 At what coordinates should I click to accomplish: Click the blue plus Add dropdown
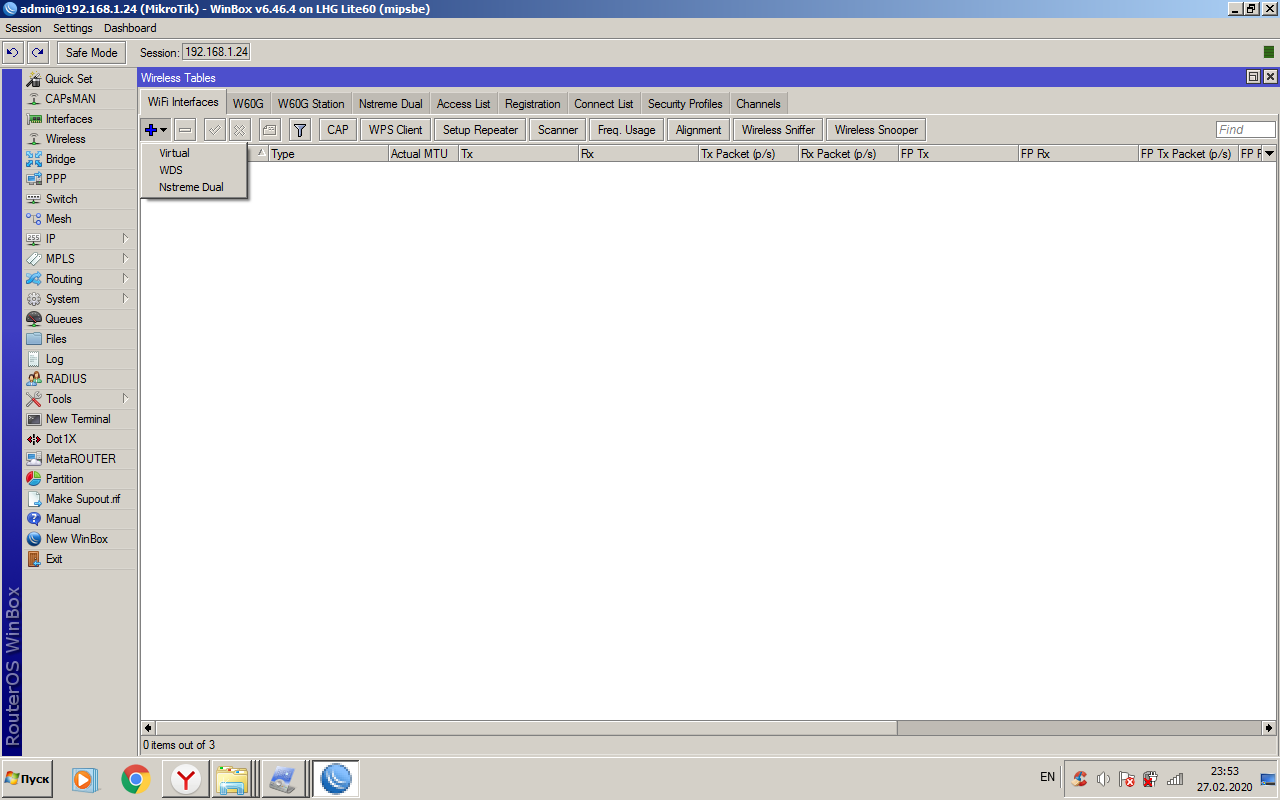pos(156,130)
